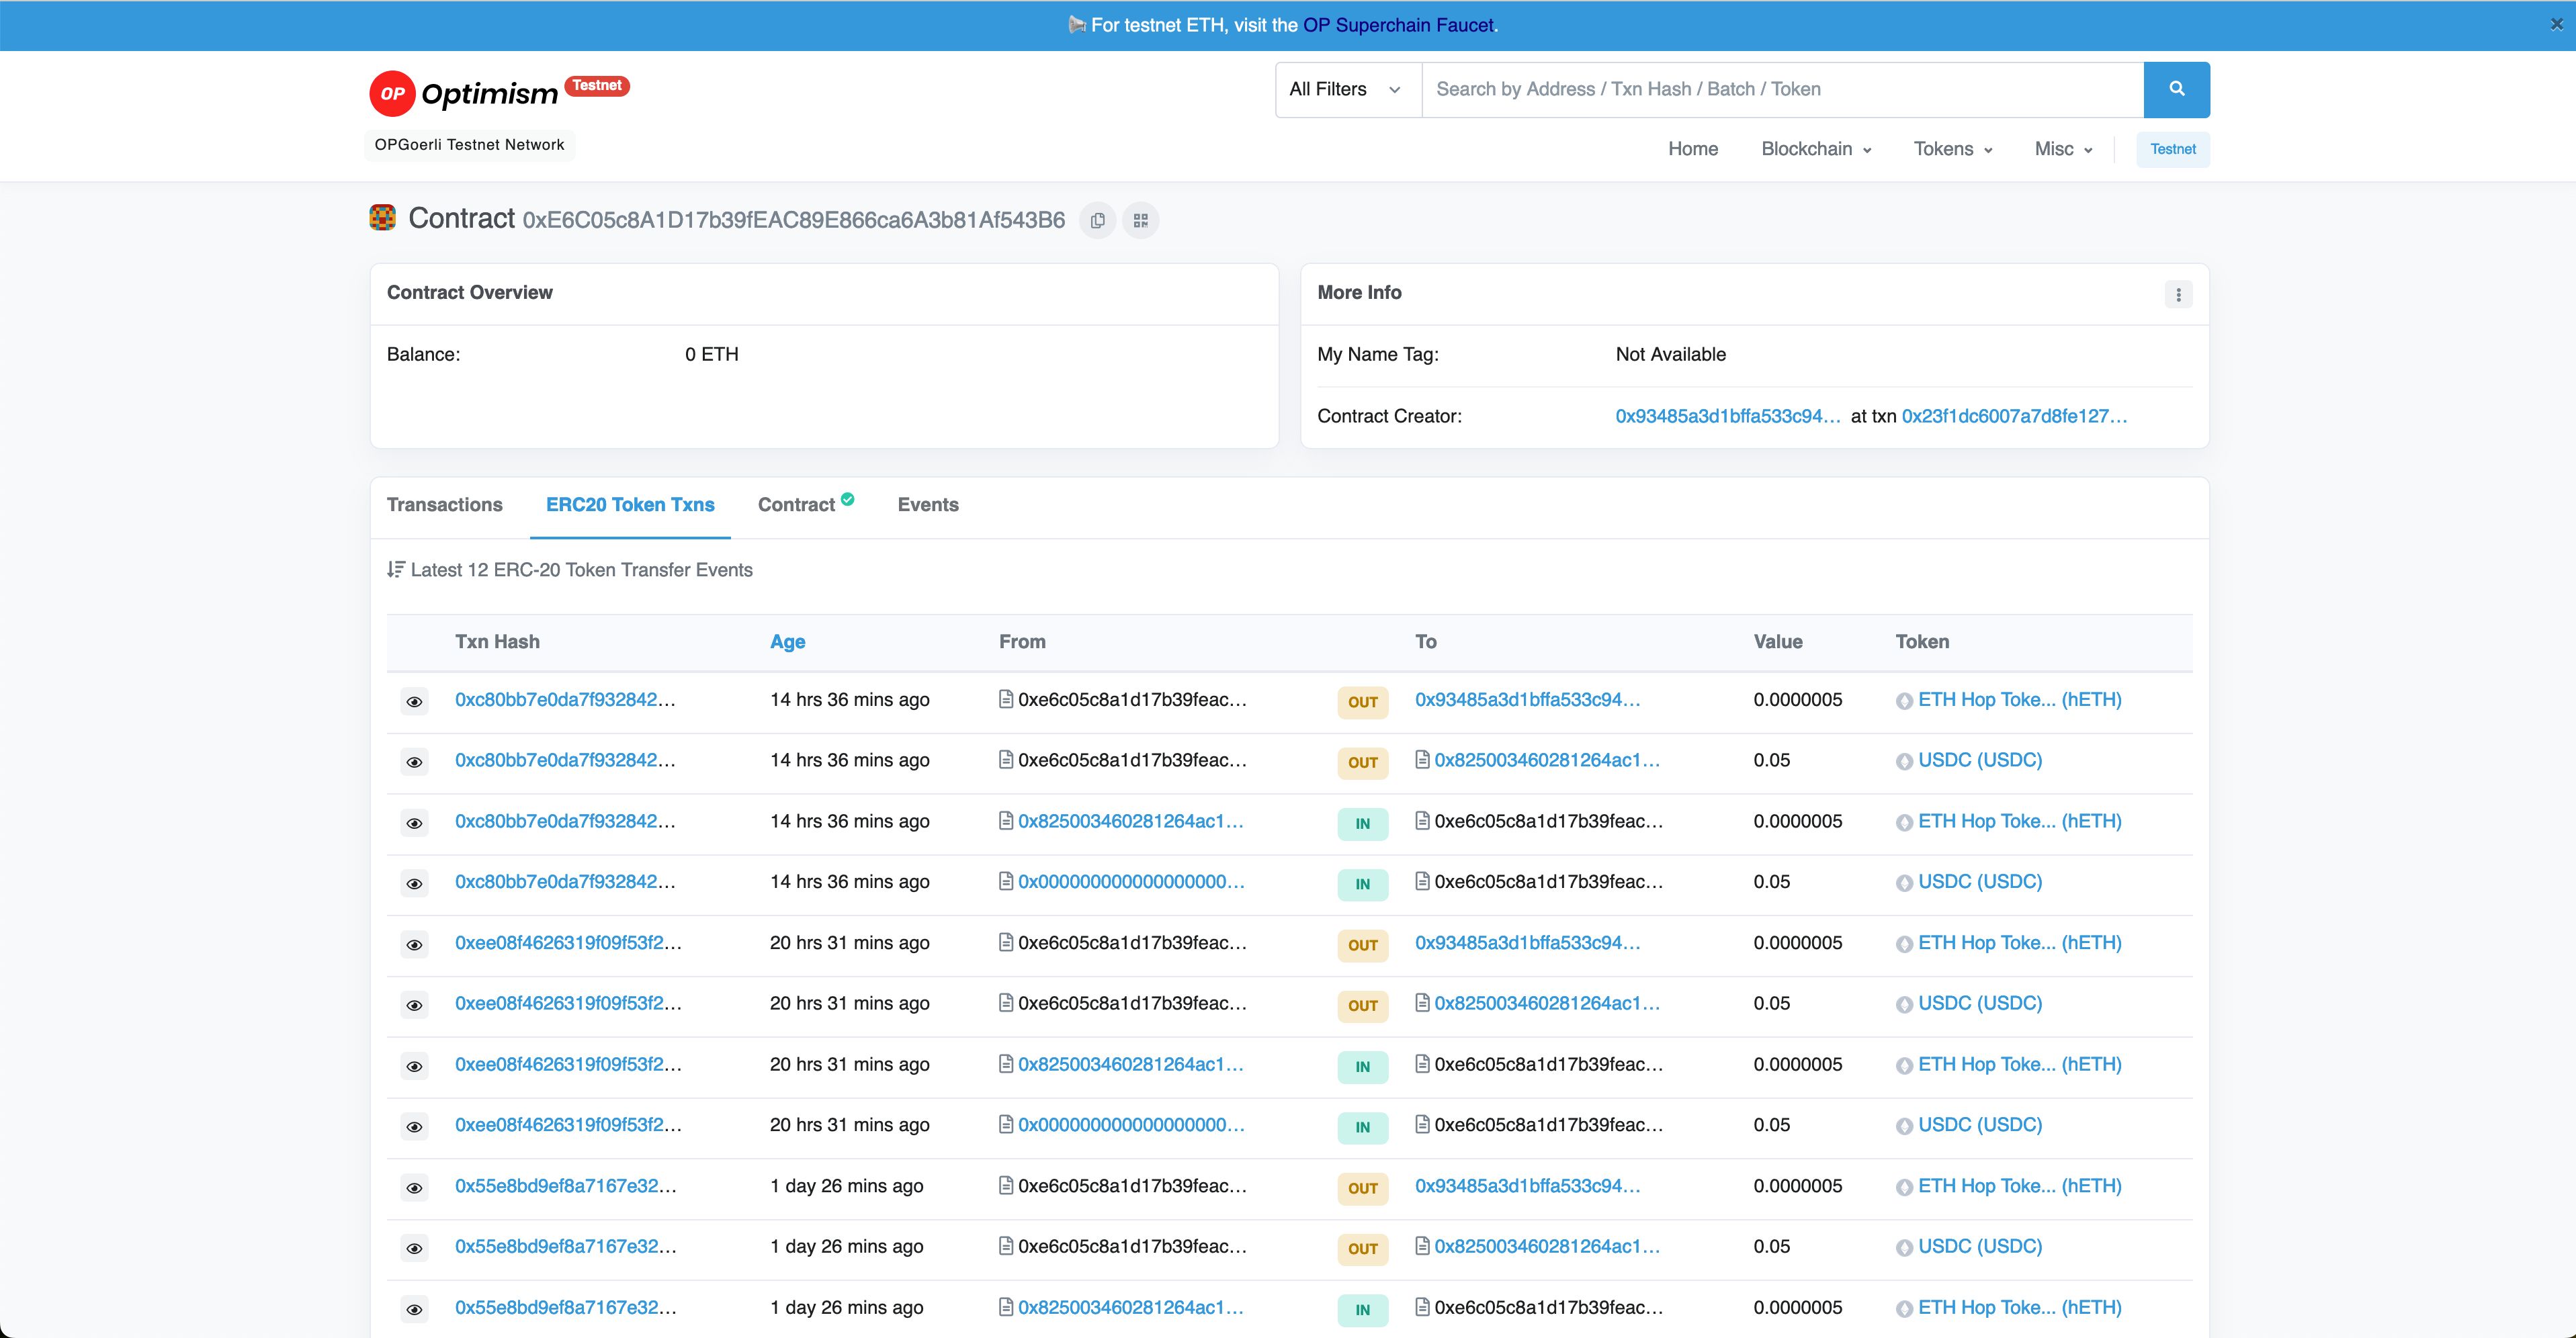
Task: Click verified checkmark on the Contract tab
Action: click(x=847, y=499)
